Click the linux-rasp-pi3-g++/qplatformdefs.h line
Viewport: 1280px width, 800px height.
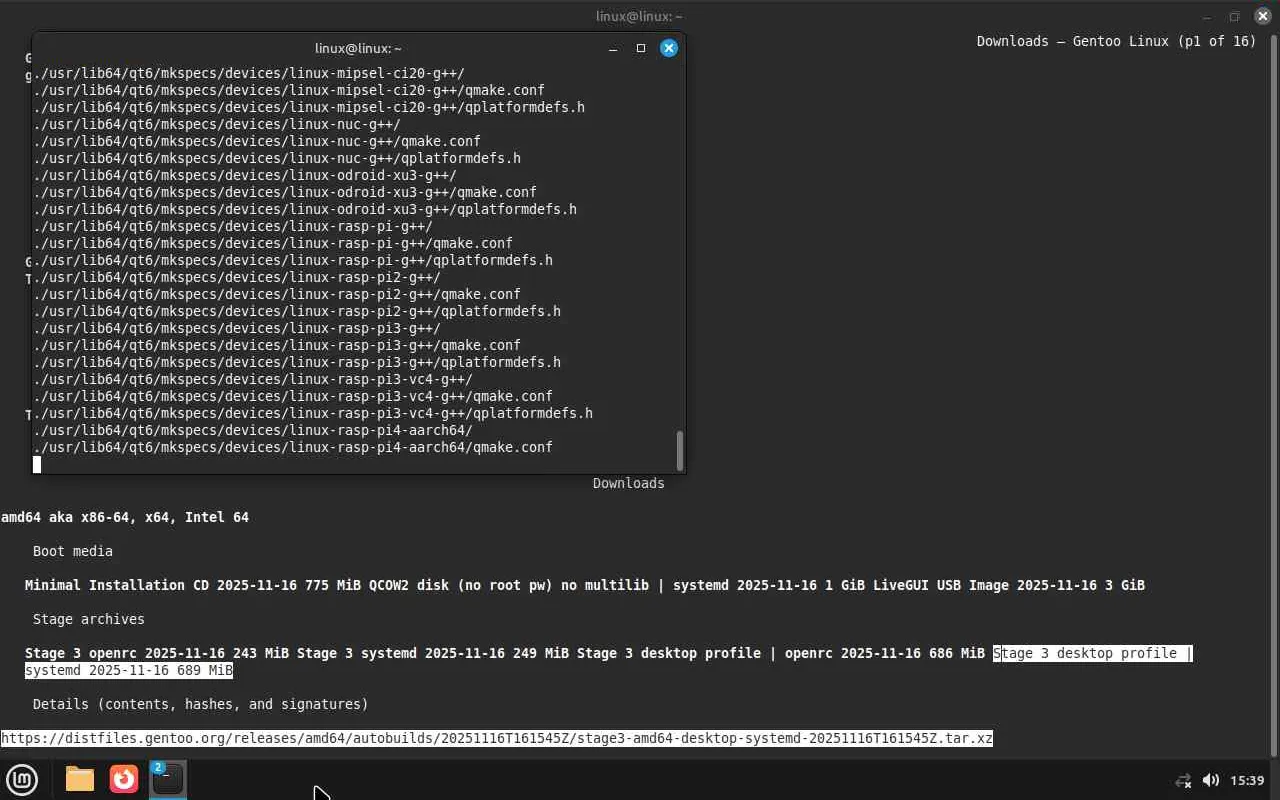[297, 362]
